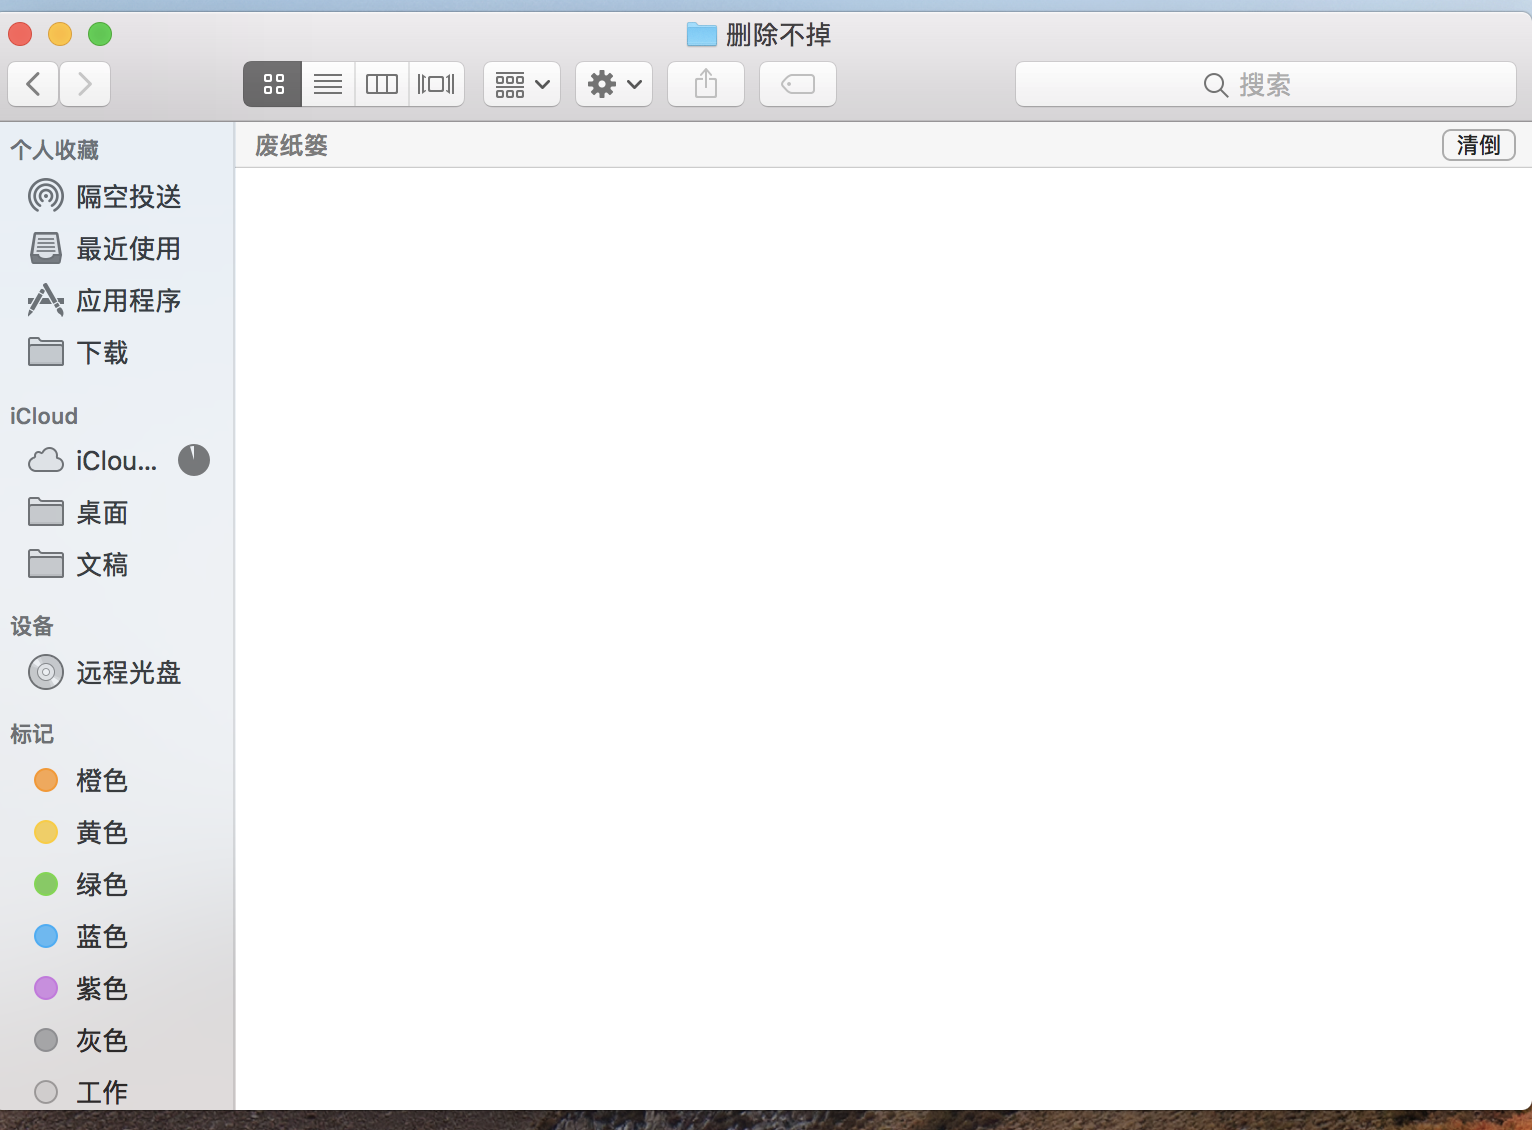
Task: Select 最近使用 in the sidebar
Action: click(x=128, y=249)
